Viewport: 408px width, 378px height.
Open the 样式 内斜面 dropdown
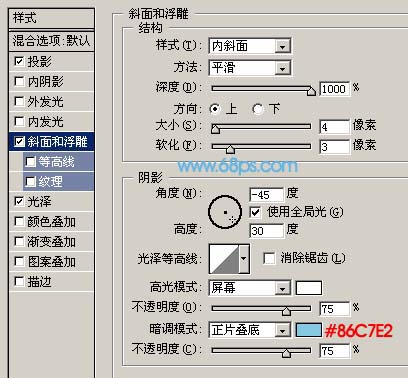282,46
